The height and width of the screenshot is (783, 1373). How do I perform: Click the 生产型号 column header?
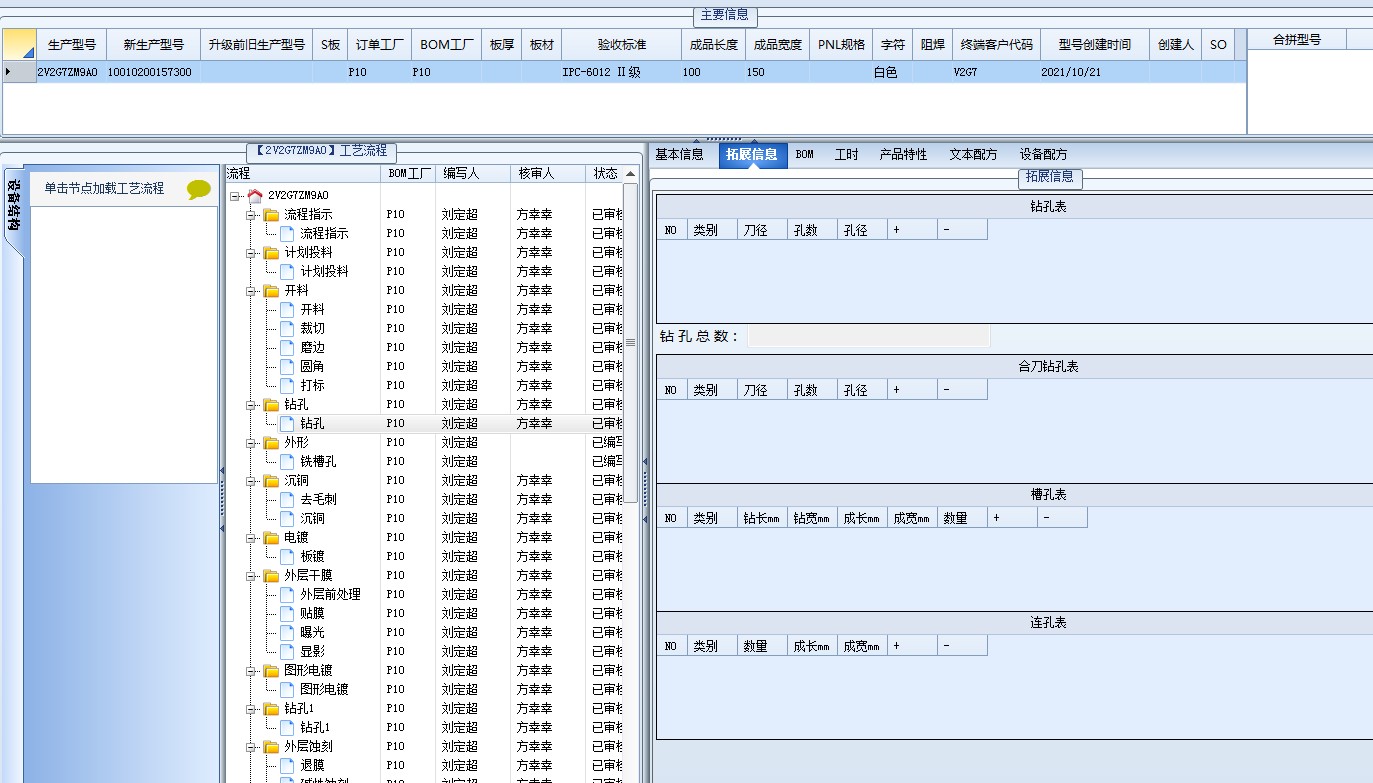[x=72, y=45]
